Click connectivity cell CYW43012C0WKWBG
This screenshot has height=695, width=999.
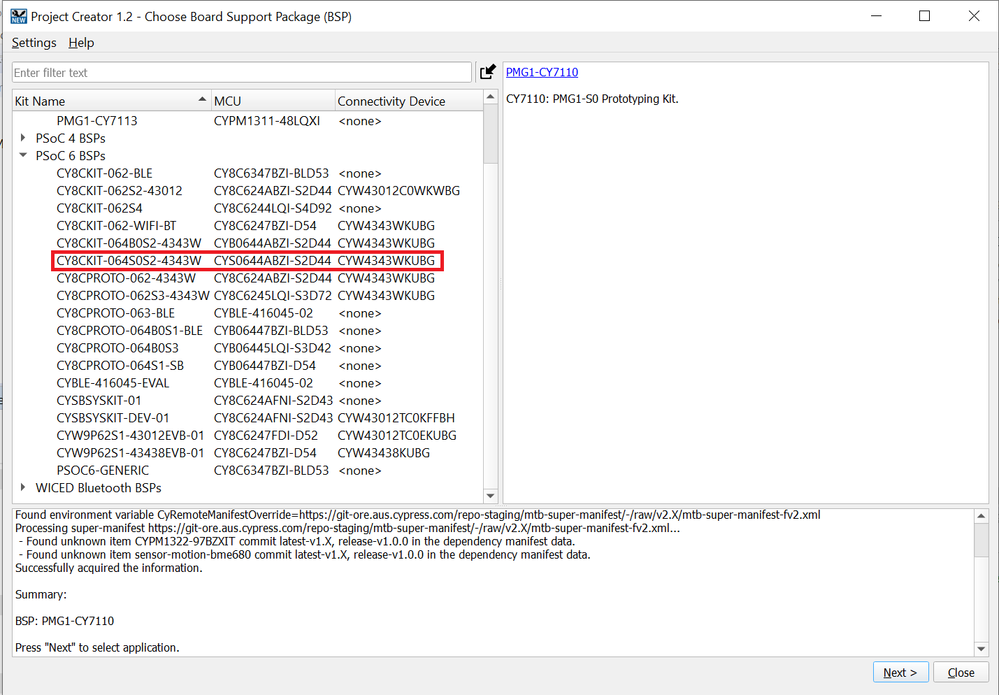coord(399,191)
